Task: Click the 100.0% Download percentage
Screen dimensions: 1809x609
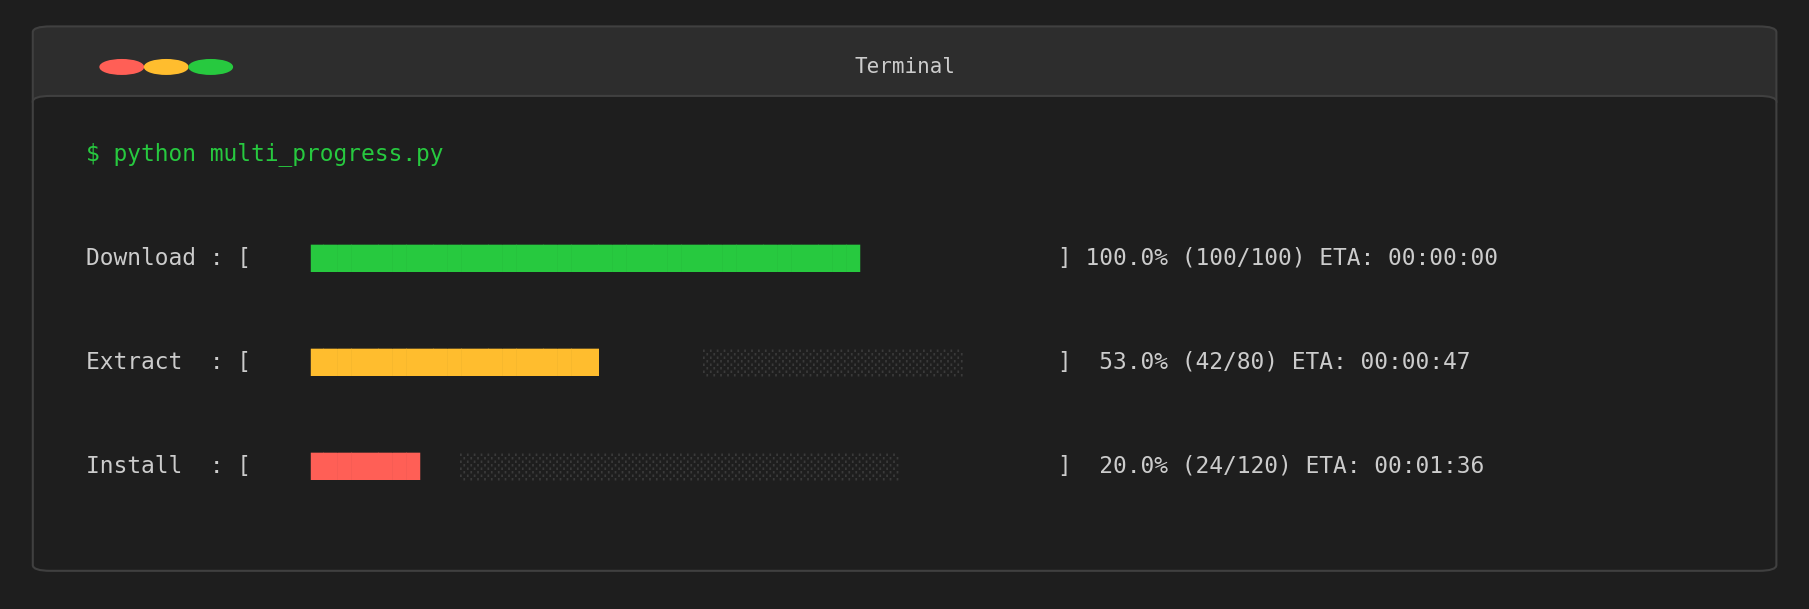Action: tap(1127, 258)
